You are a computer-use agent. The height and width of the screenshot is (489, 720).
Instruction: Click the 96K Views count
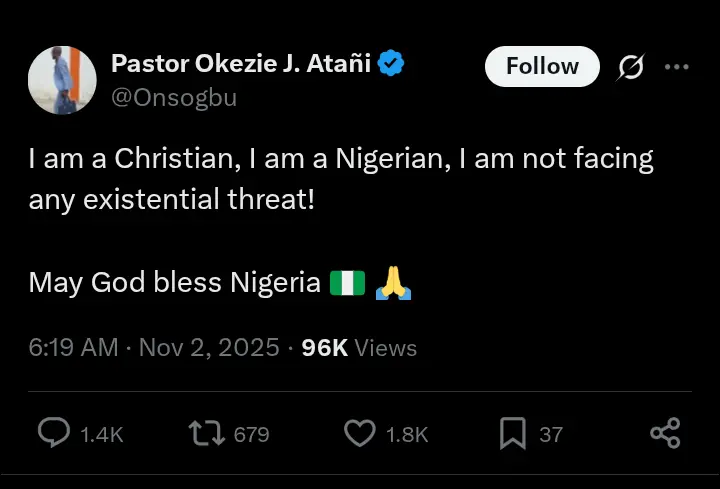(x=359, y=347)
